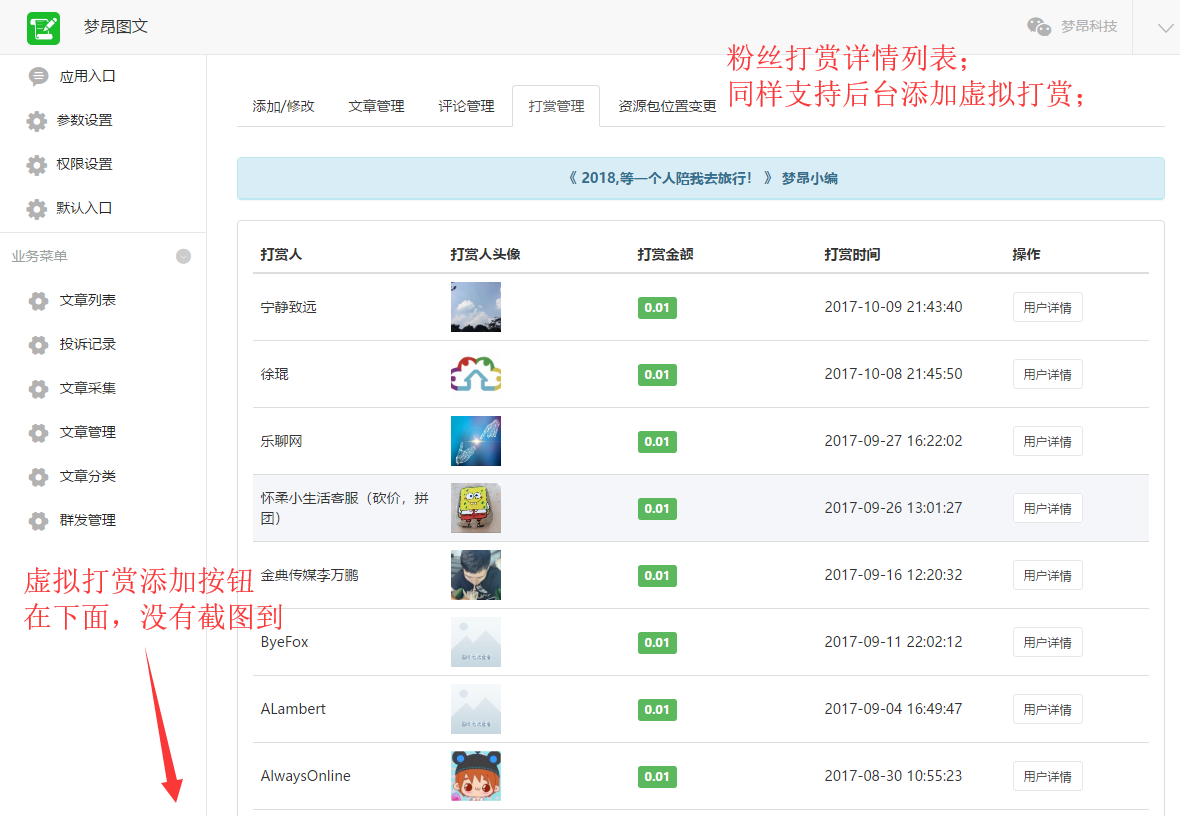Click 徐琨's colorful house avatar
Screen dimensions: 1180x816
coord(476,374)
